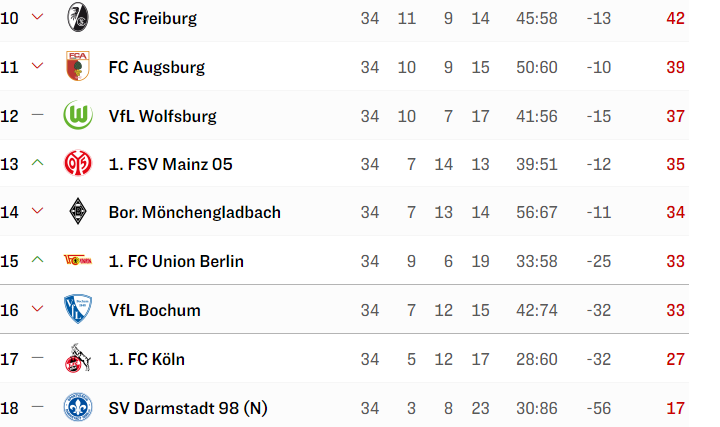Viewport: 720px width, 427px height.
Task: Click the 1. FC Union Berlin name
Action: [176, 261]
